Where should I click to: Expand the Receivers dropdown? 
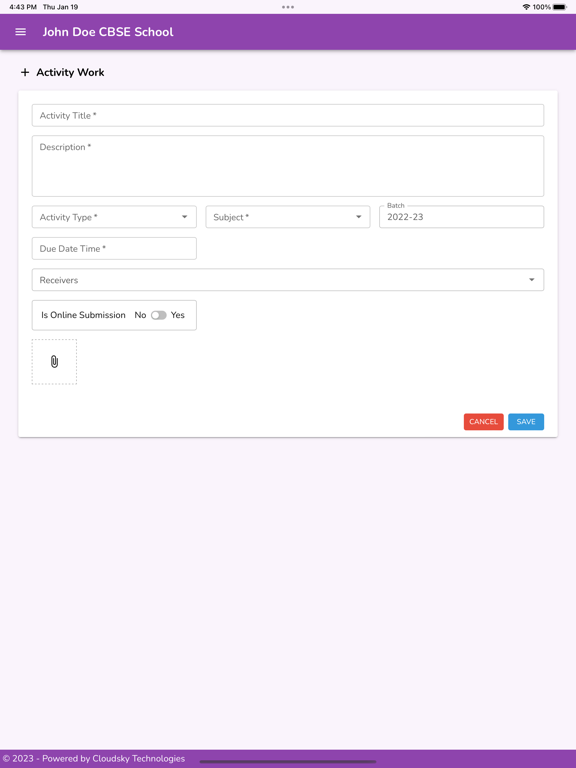pos(288,280)
